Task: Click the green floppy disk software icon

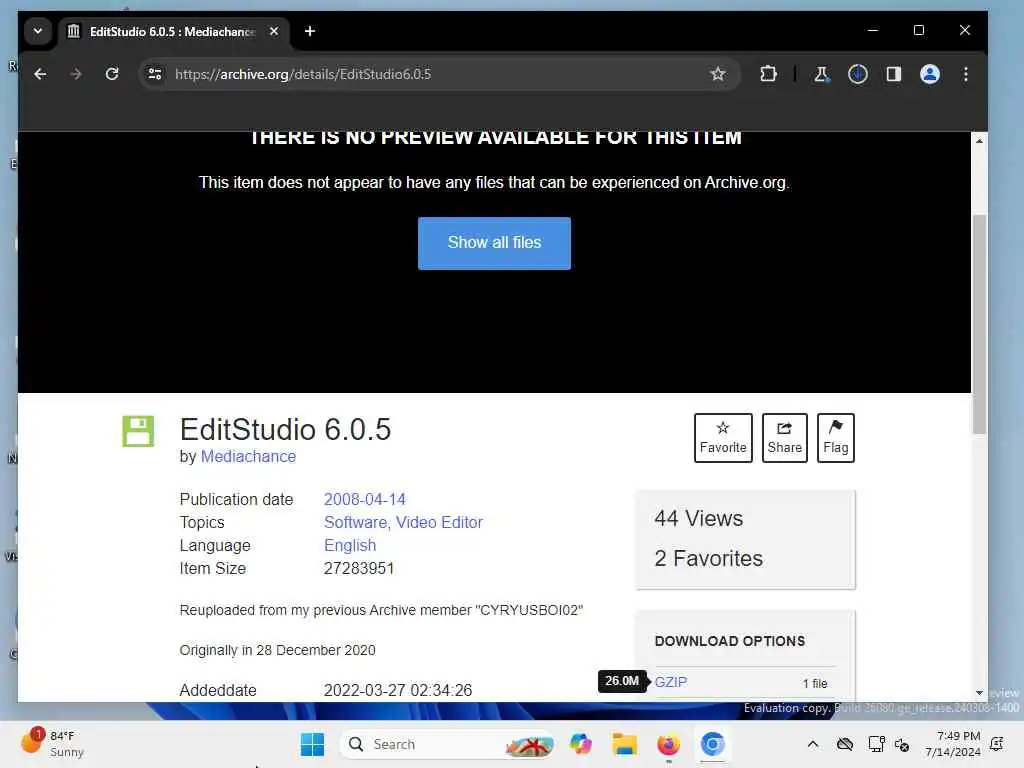Action: pos(138,431)
